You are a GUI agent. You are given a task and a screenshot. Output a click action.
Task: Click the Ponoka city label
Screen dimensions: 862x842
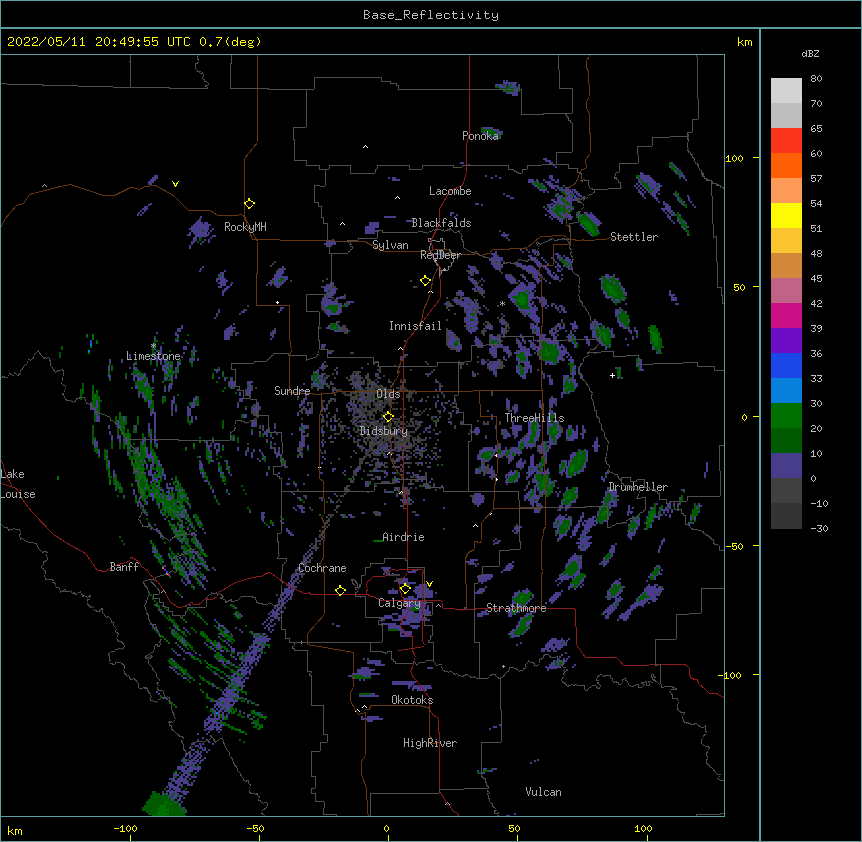pos(480,136)
